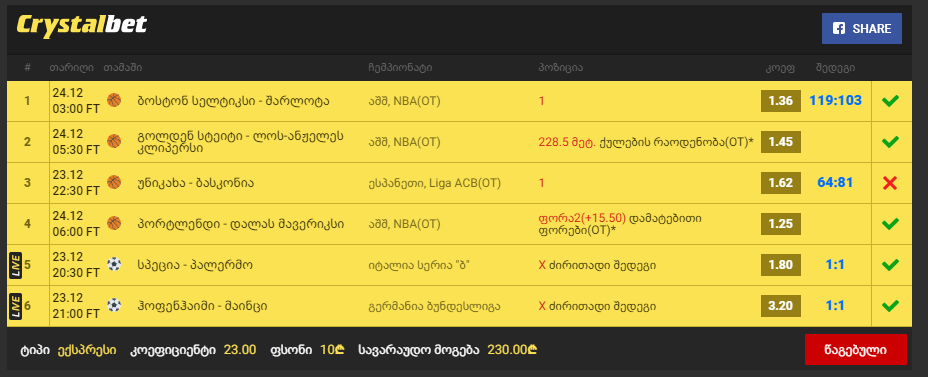Screen dimensions: 928x377
Task: Click the ჩემპიონატი column header
Action: pyautogui.click(x=400, y=67)
